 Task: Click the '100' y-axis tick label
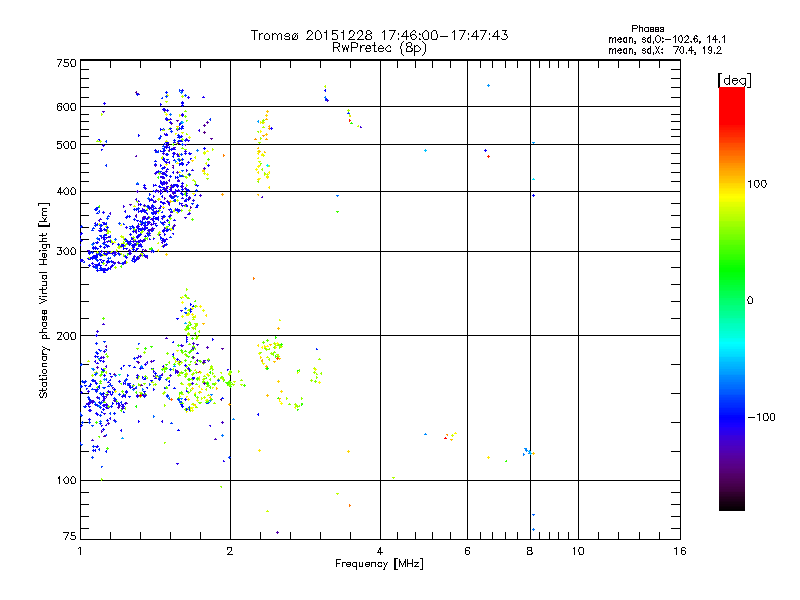click(x=66, y=481)
